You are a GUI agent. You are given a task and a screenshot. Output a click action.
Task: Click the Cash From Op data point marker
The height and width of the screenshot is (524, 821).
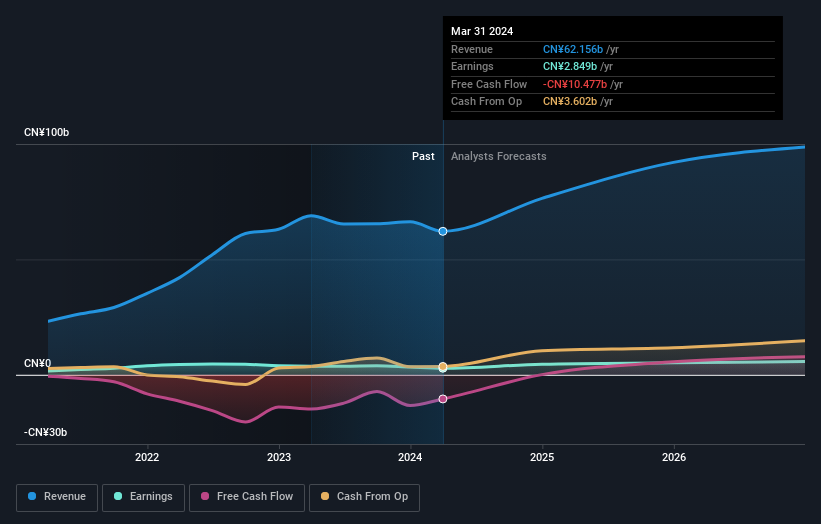point(443,366)
